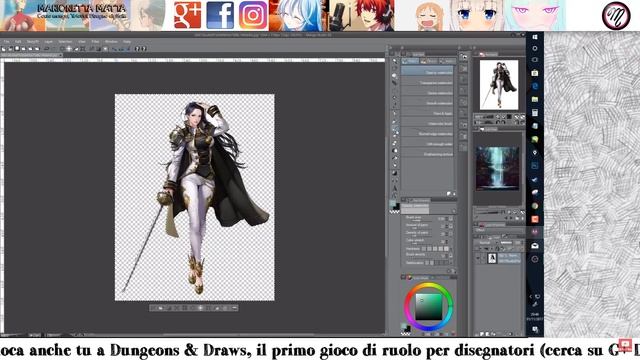The width and height of the screenshot is (640, 360).
Task: Set Hardness to the last square level
Action: coord(446,249)
